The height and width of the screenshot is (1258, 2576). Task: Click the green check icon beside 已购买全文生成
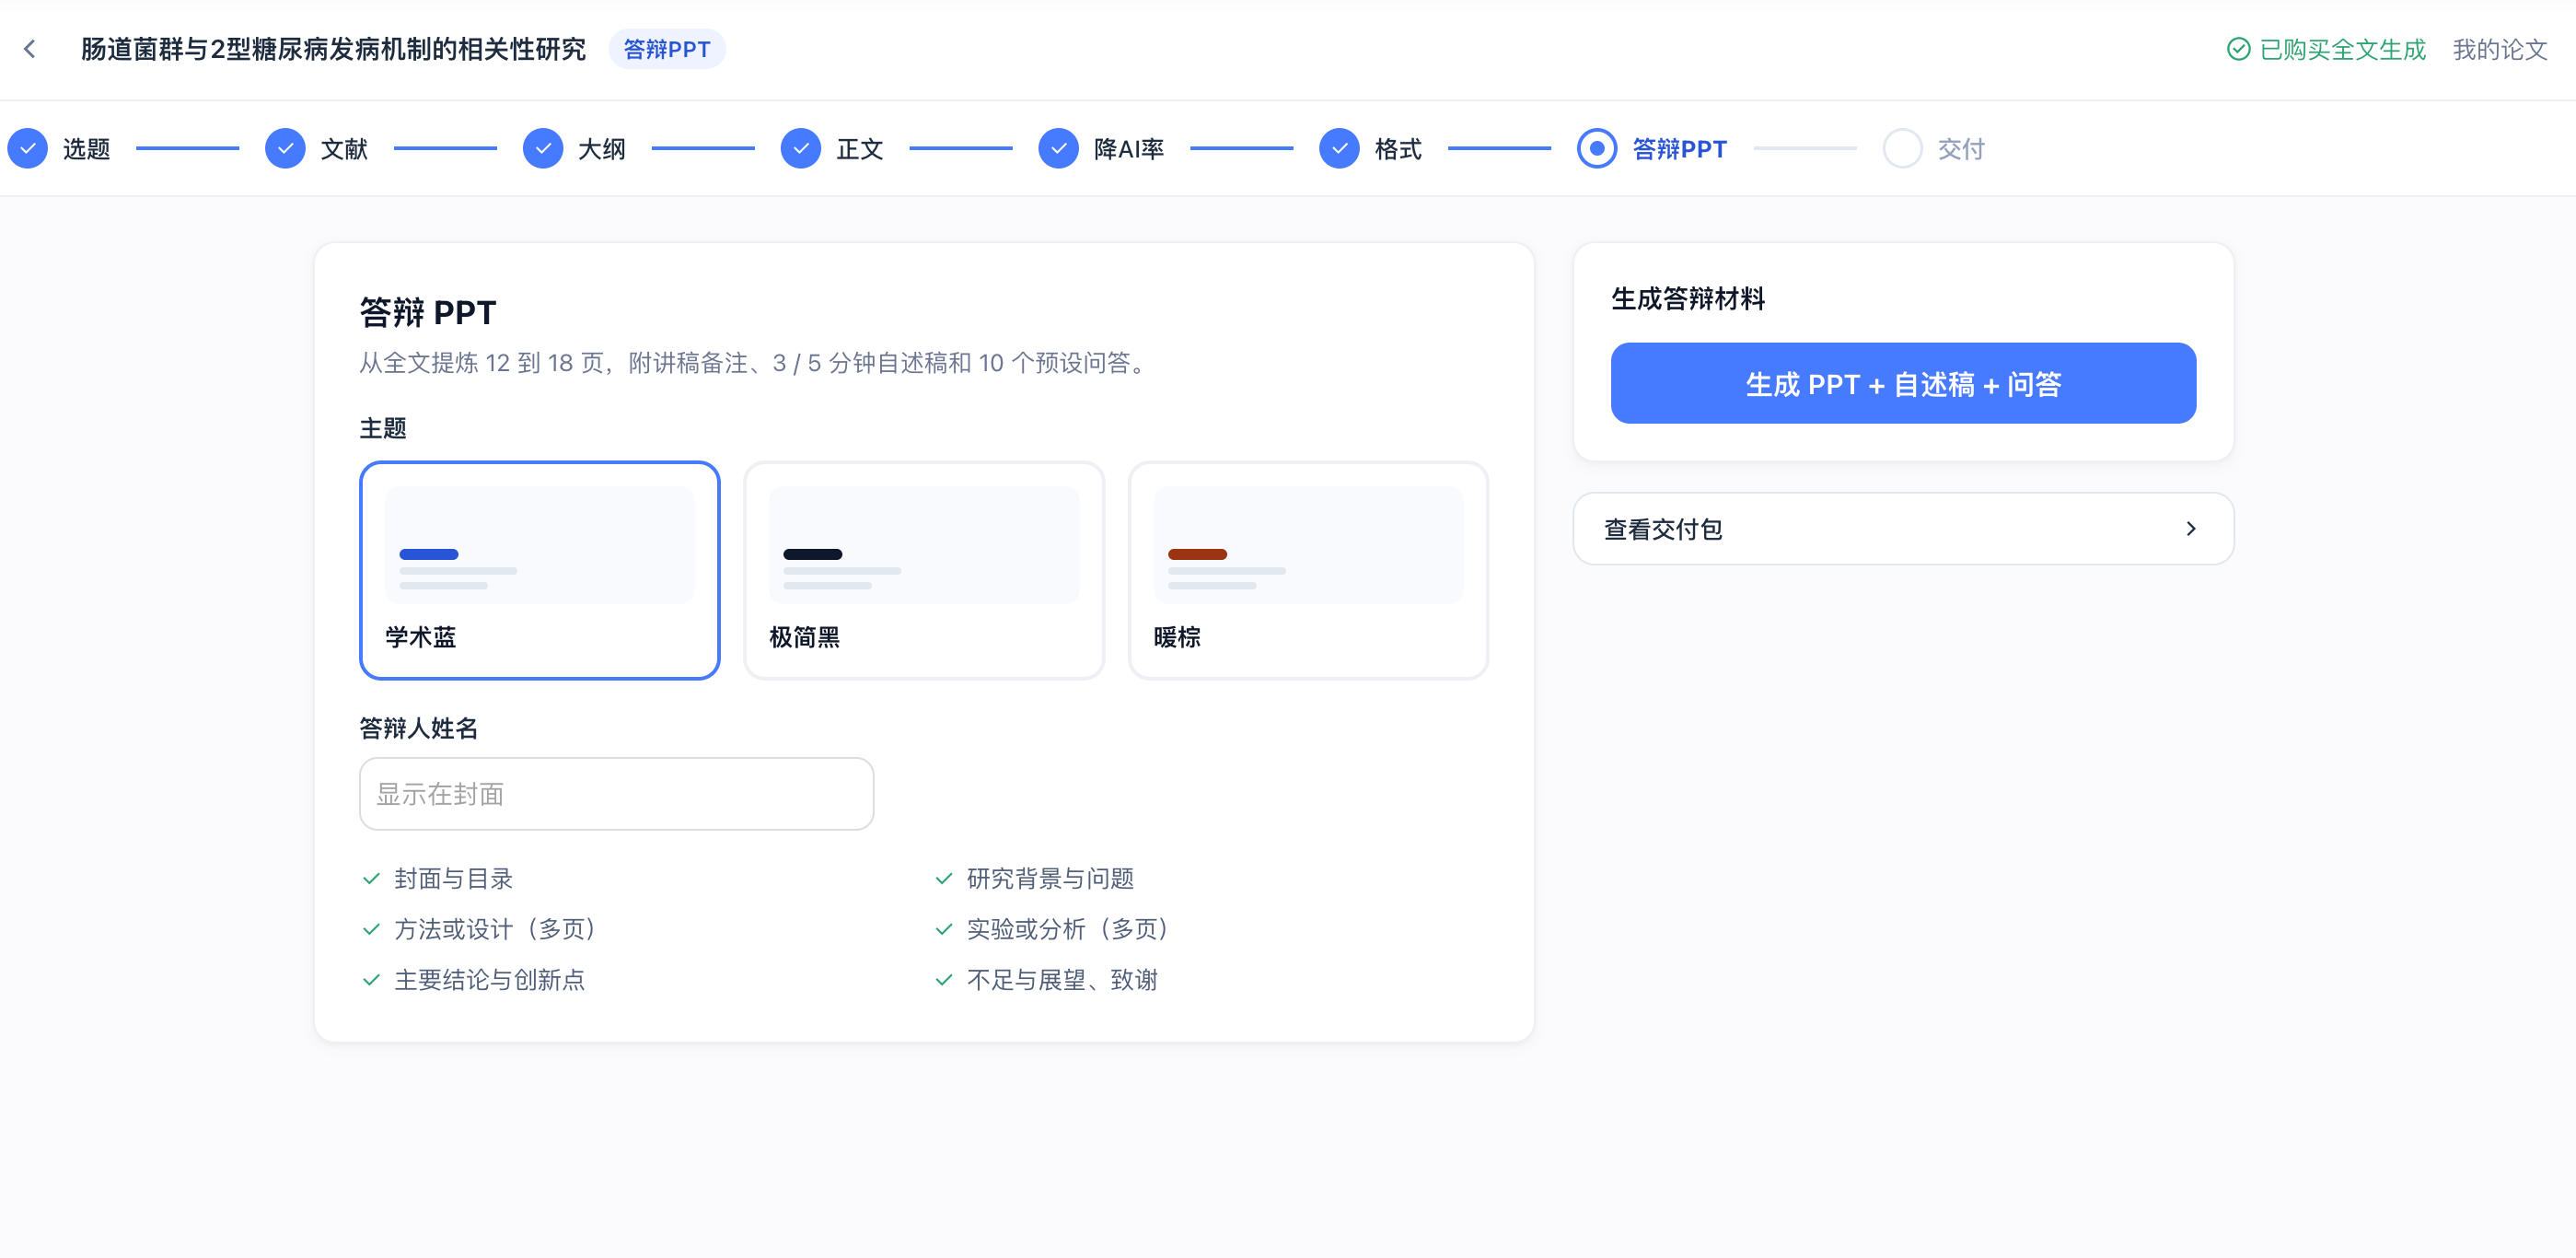click(x=2238, y=49)
